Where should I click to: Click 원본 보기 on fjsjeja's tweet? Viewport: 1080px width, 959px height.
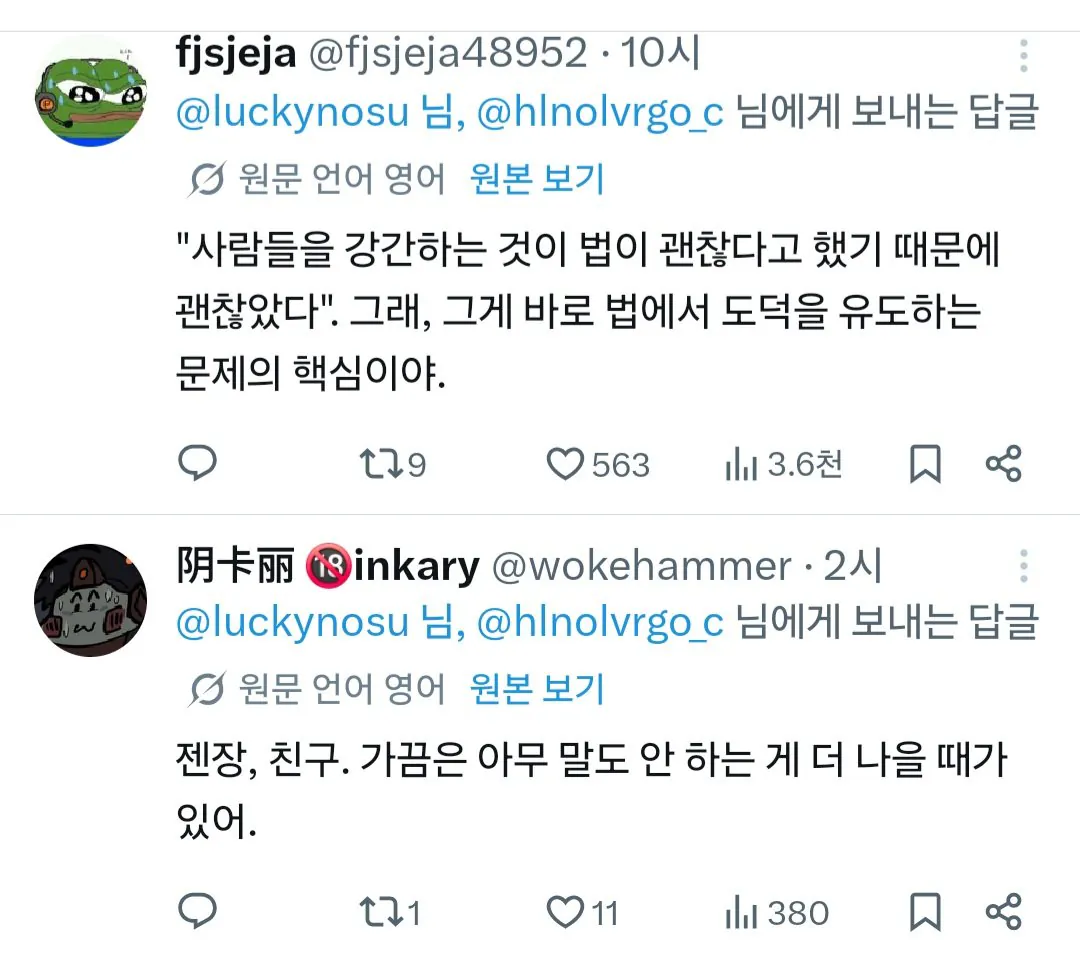pyautogui.click(x=537, y=179)
